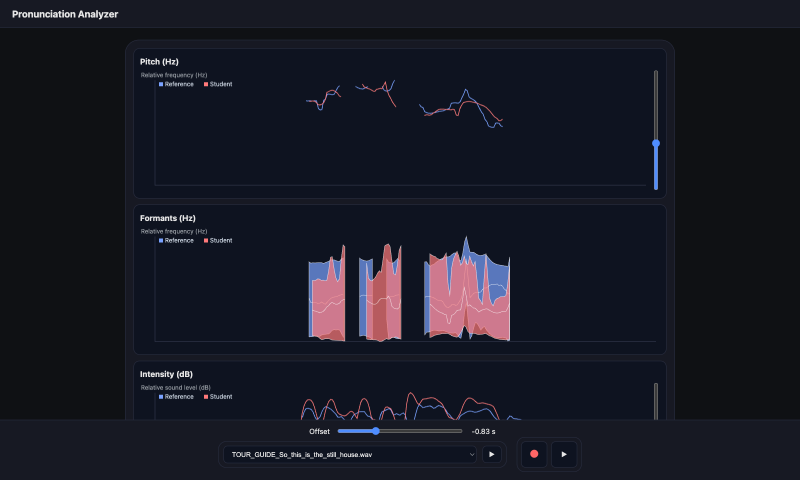Click the Intensity (dB) panel heading
This screenshot has width=800, height=480.
pos(166,374)
